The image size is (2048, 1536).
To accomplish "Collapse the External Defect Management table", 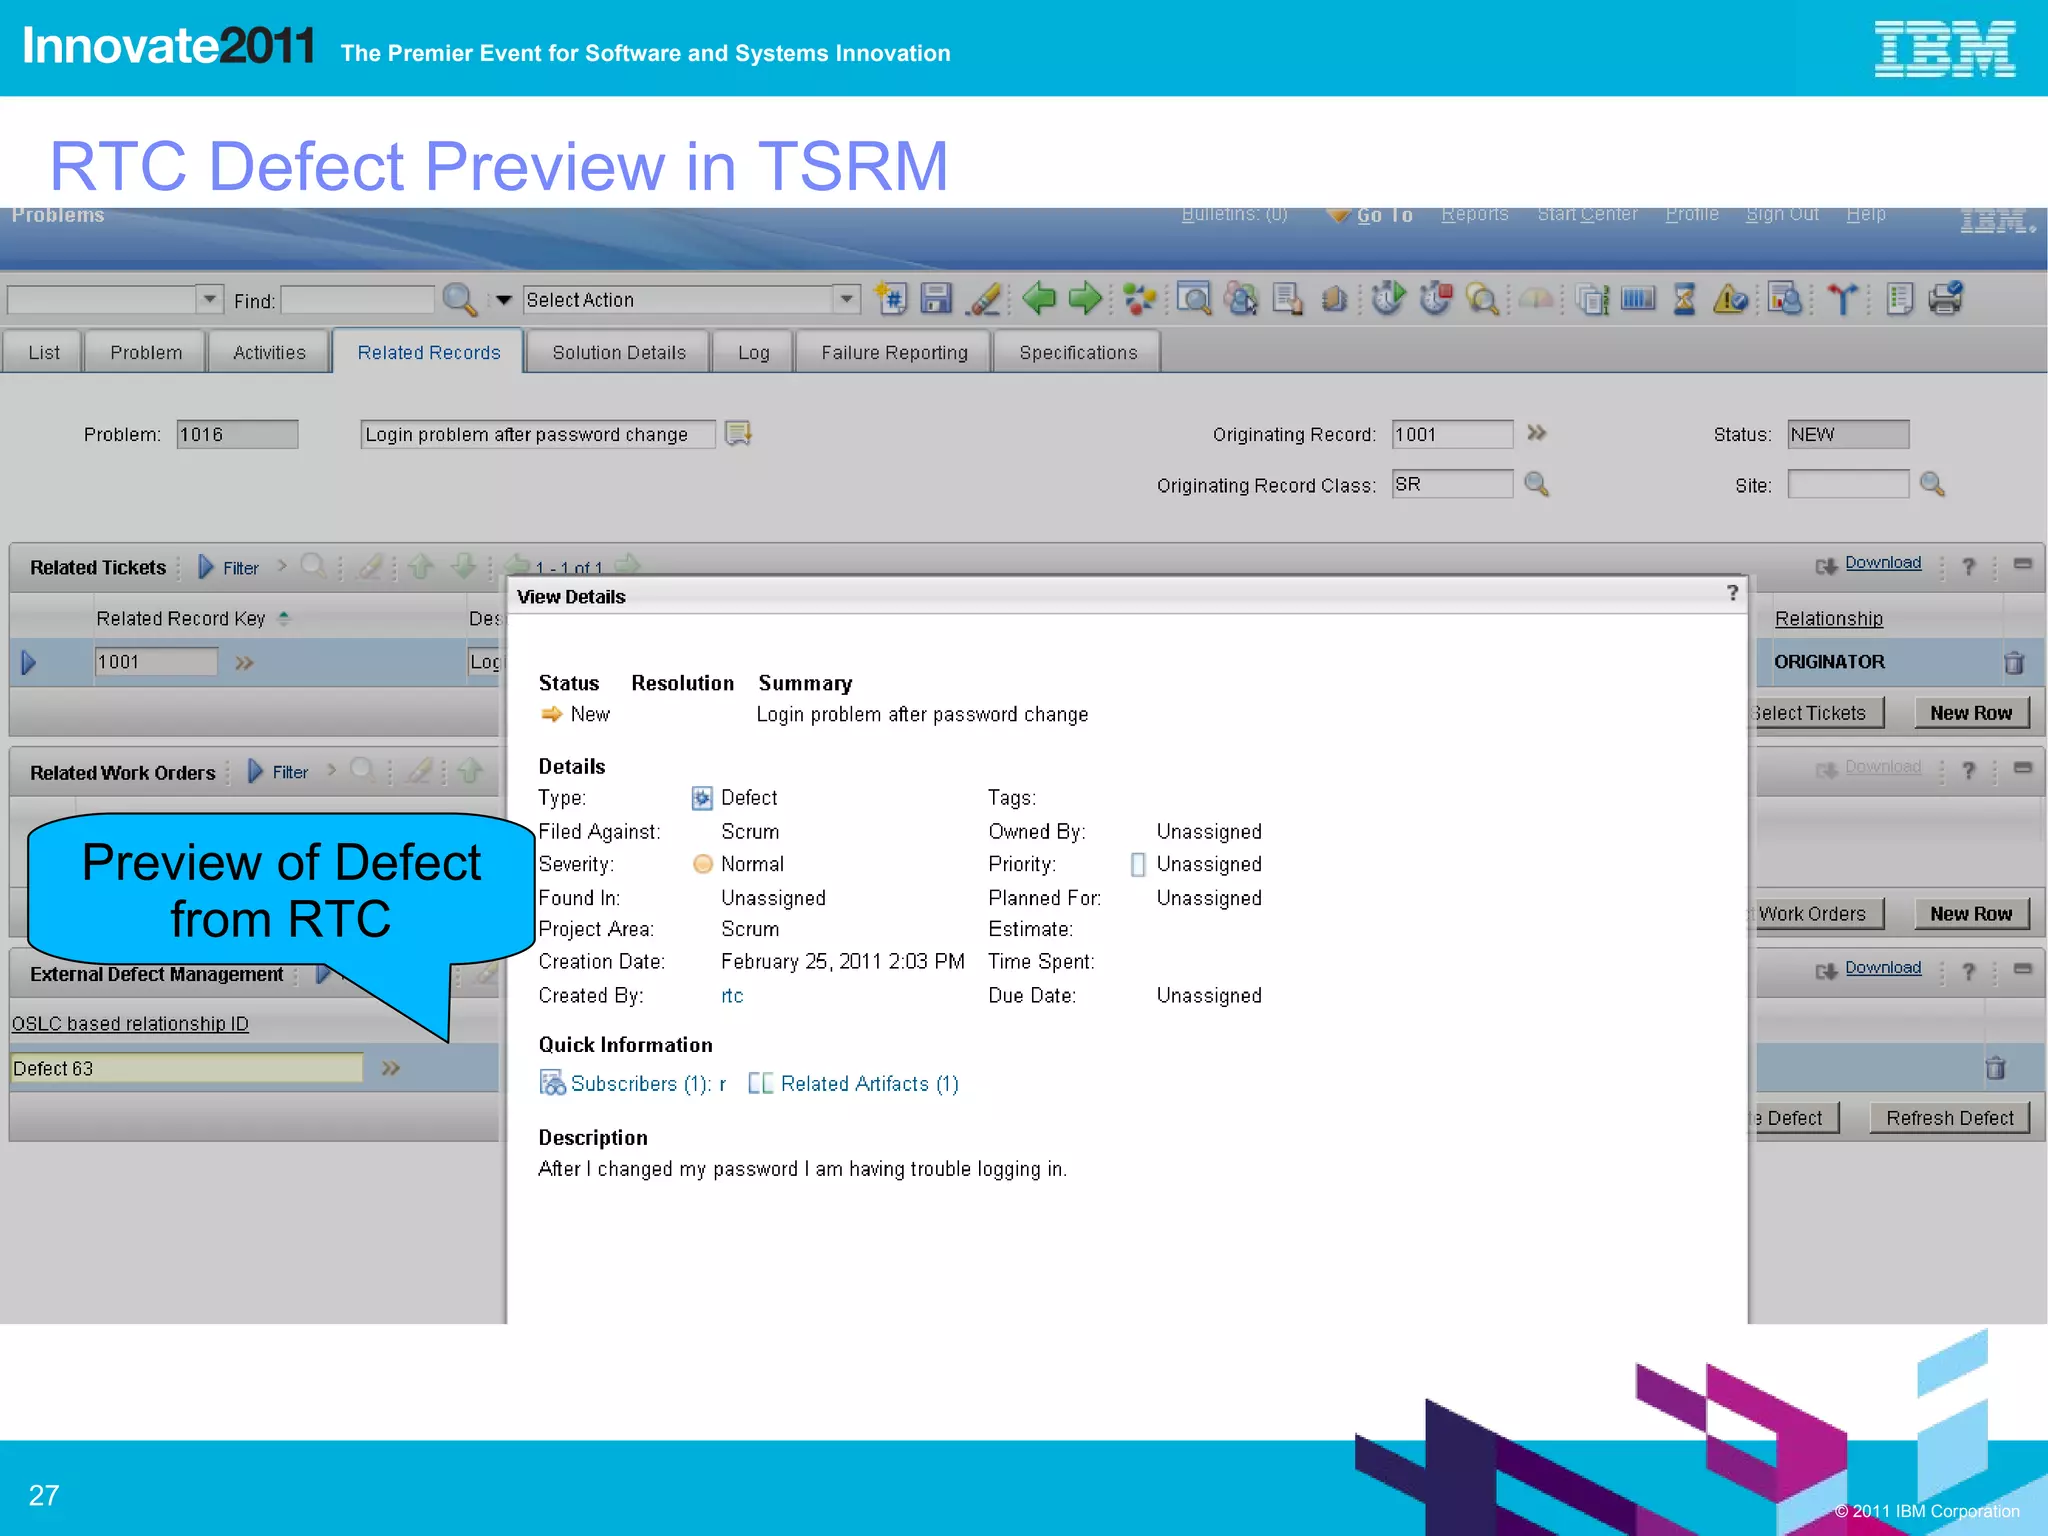I will pyautogui.click(x=2022, y=969).
